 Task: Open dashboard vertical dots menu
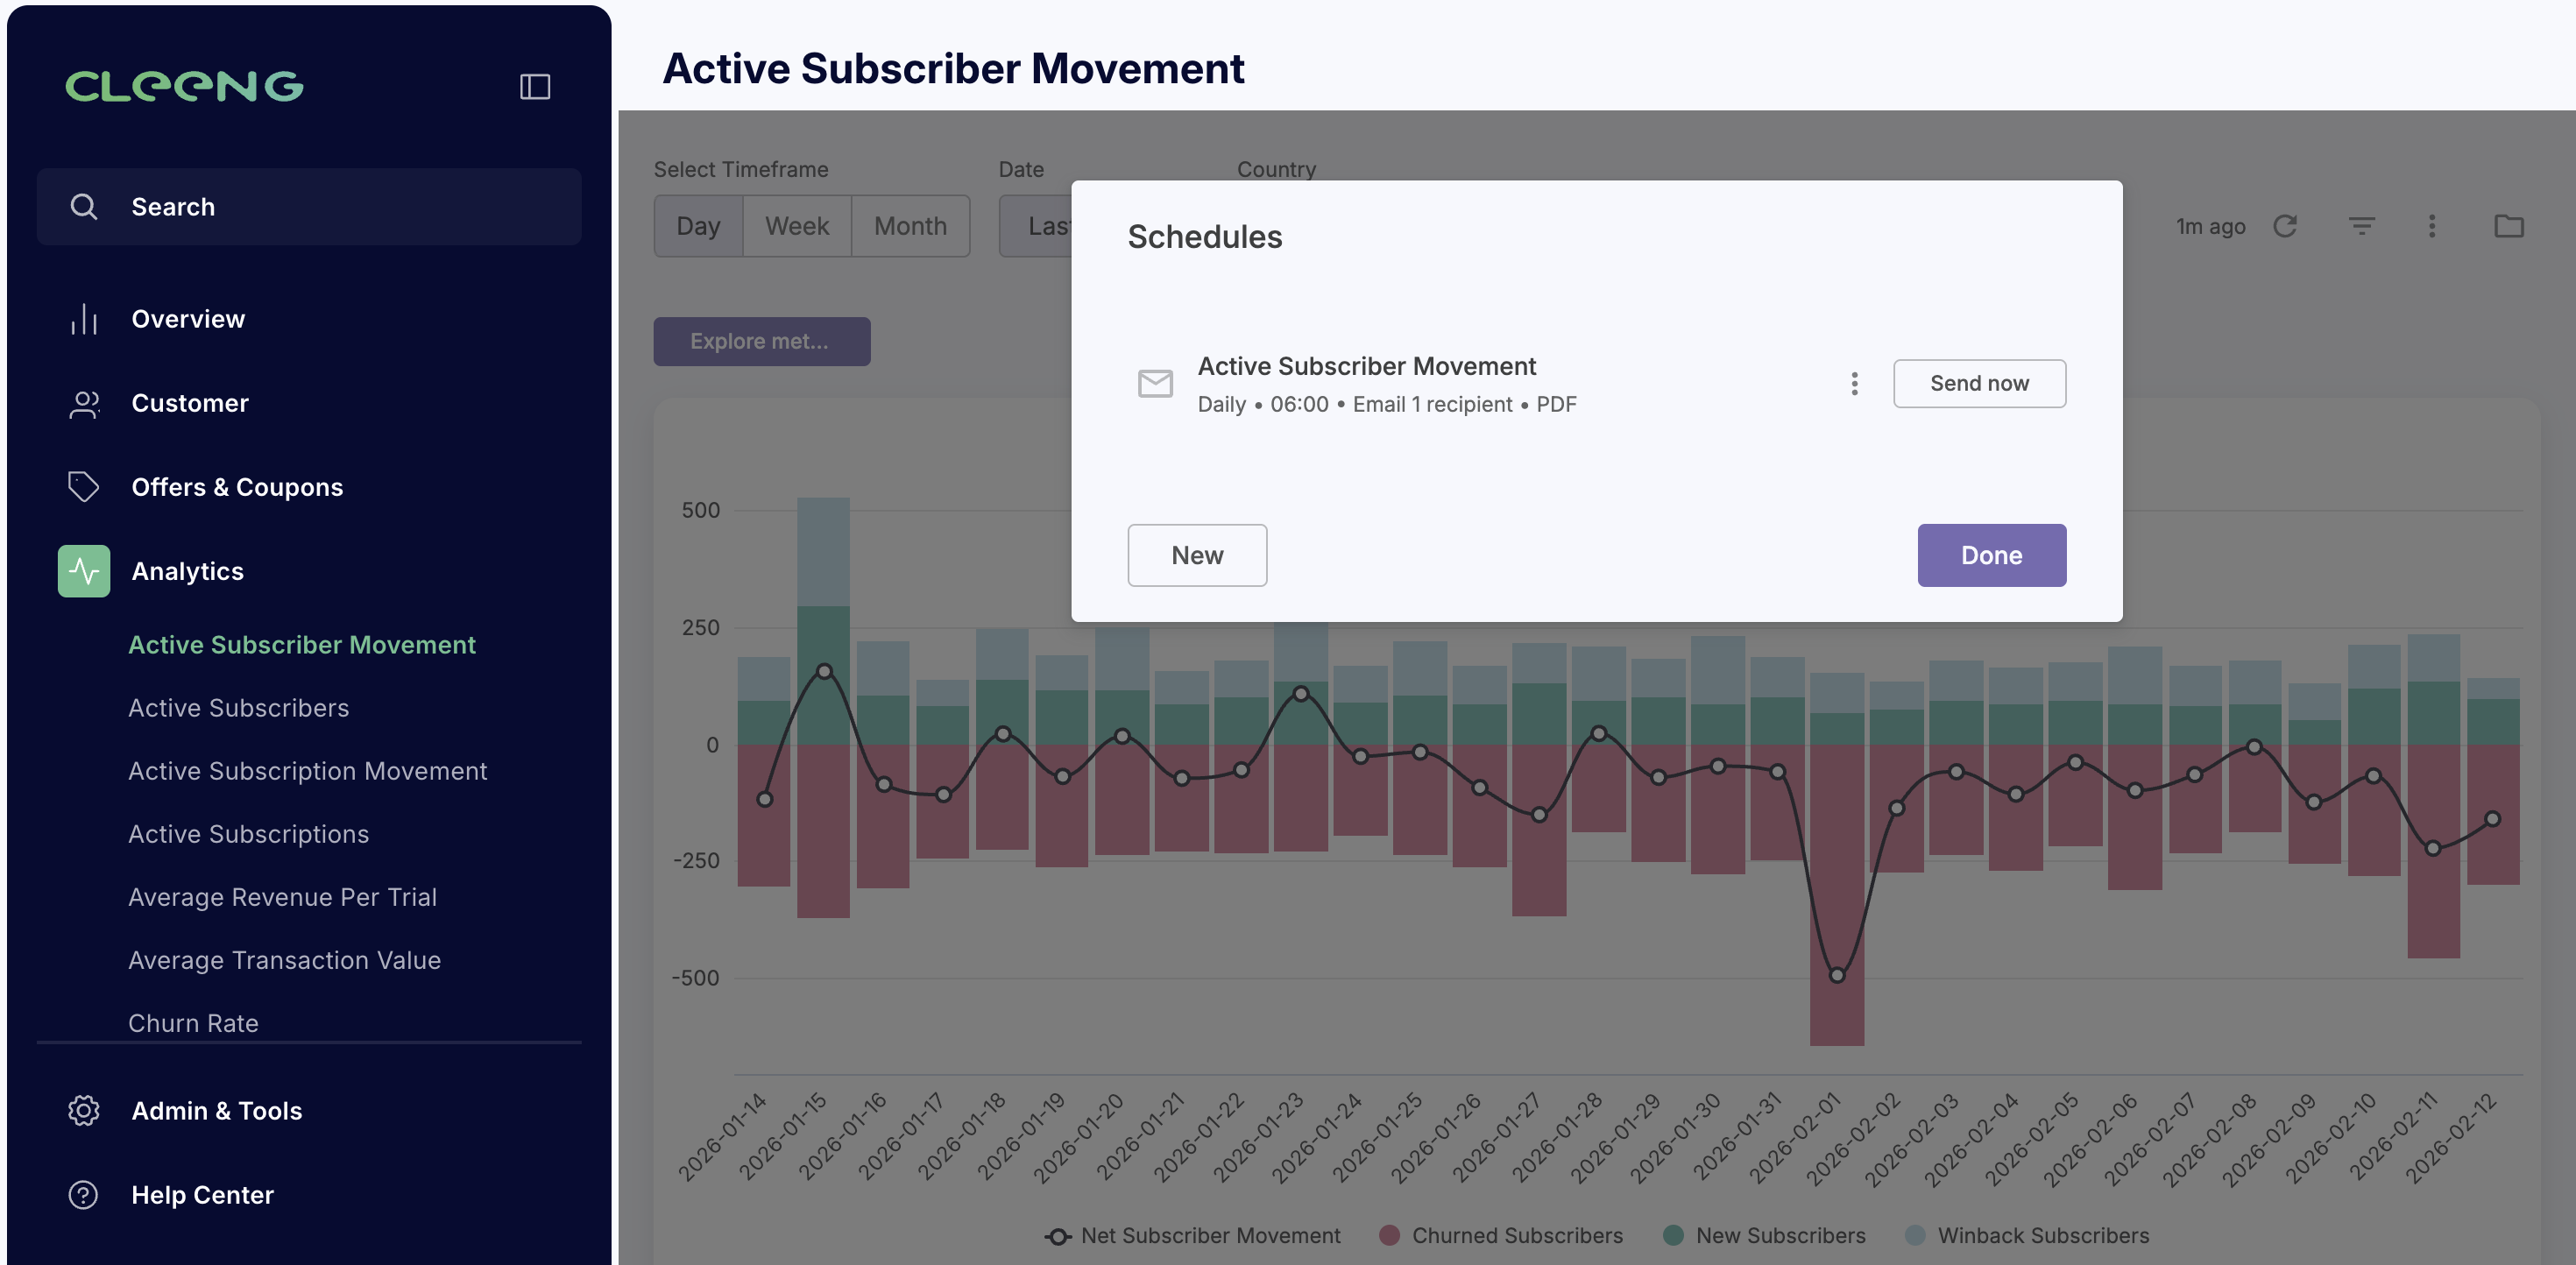click(2432, 226)
